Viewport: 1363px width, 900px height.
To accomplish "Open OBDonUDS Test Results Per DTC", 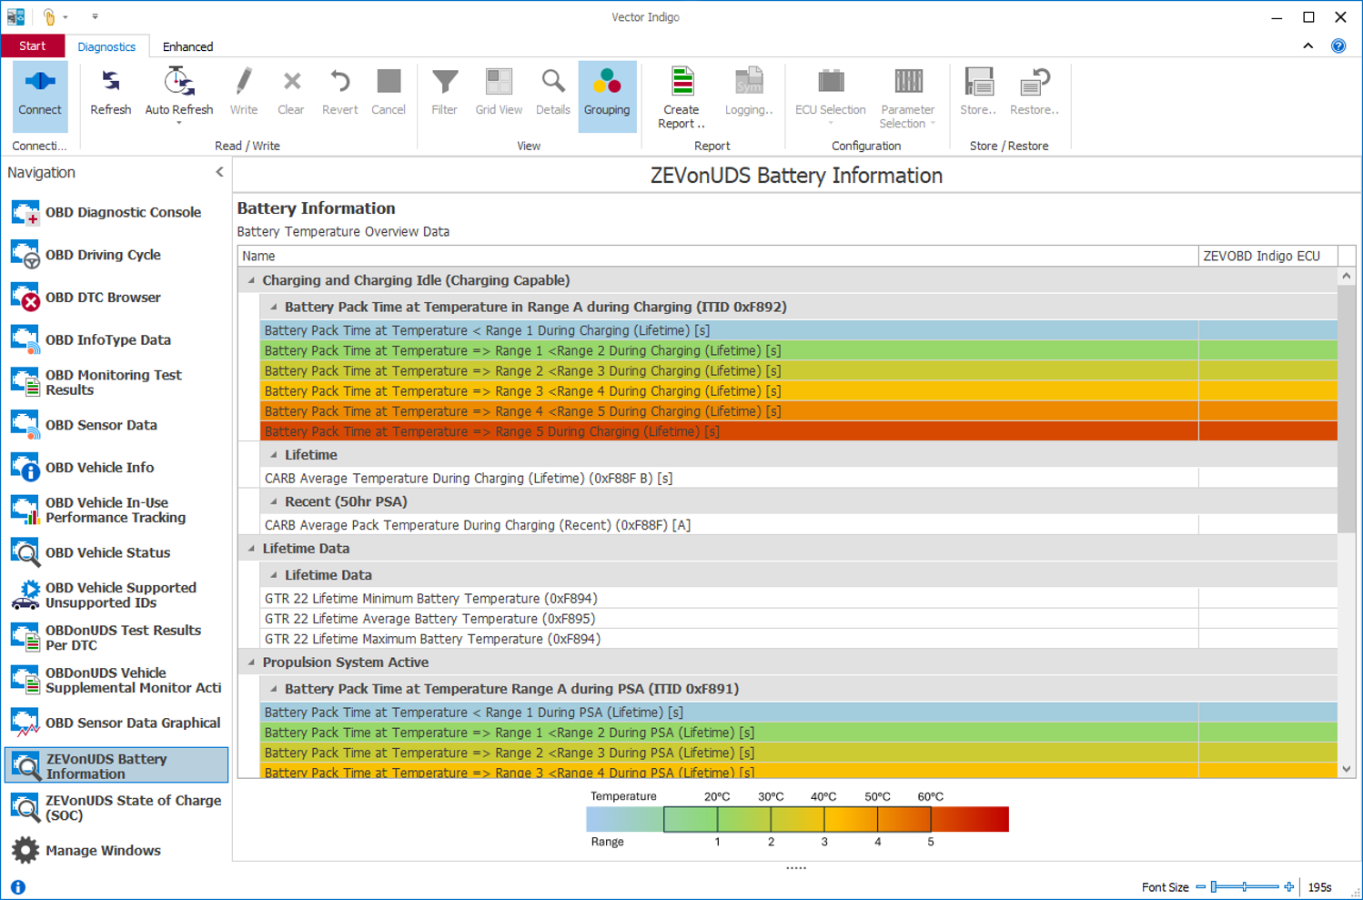I will tap(116, 637).
